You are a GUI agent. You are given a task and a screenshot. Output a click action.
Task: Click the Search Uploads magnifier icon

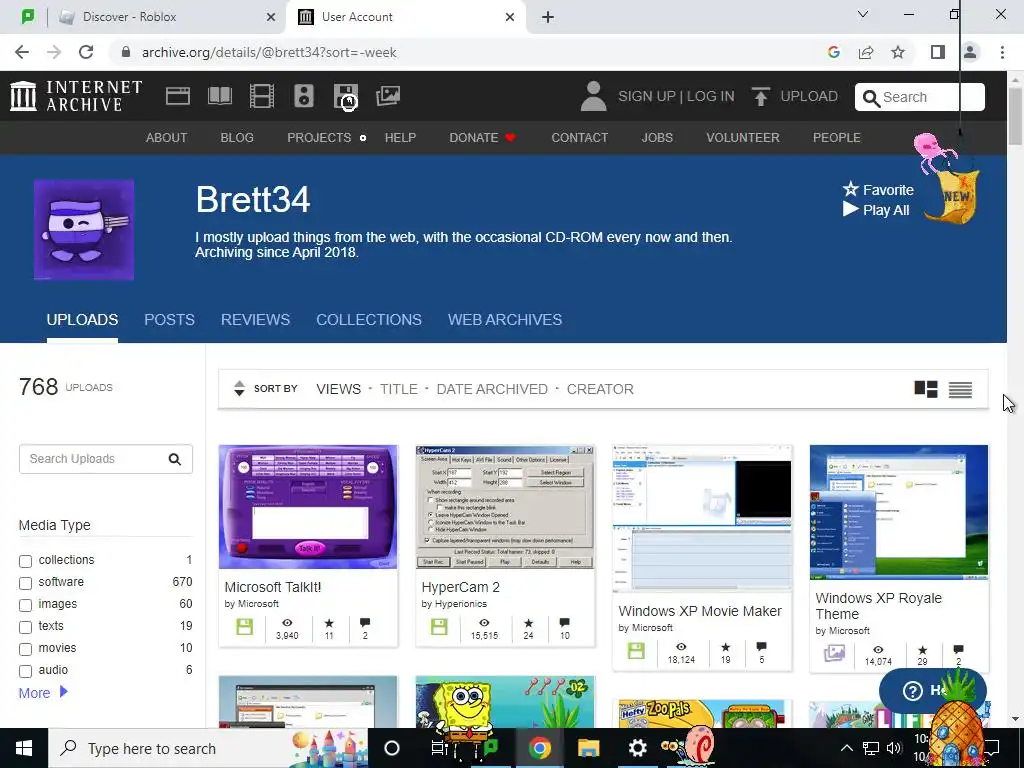[174, 459]
